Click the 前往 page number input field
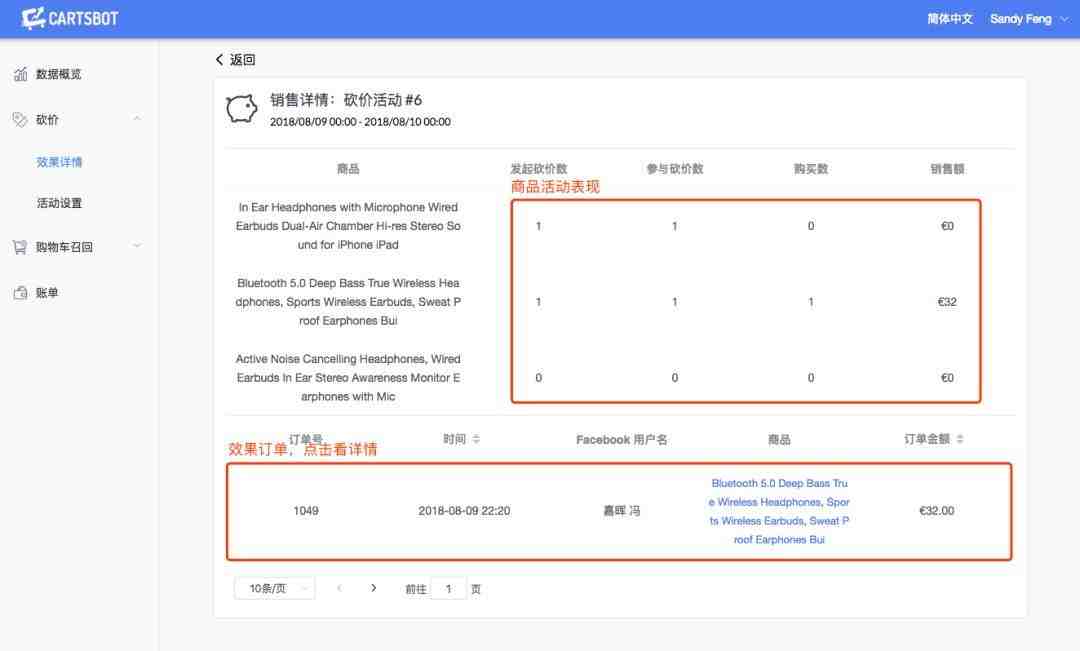1080x651 pixels. click(448, 589)
